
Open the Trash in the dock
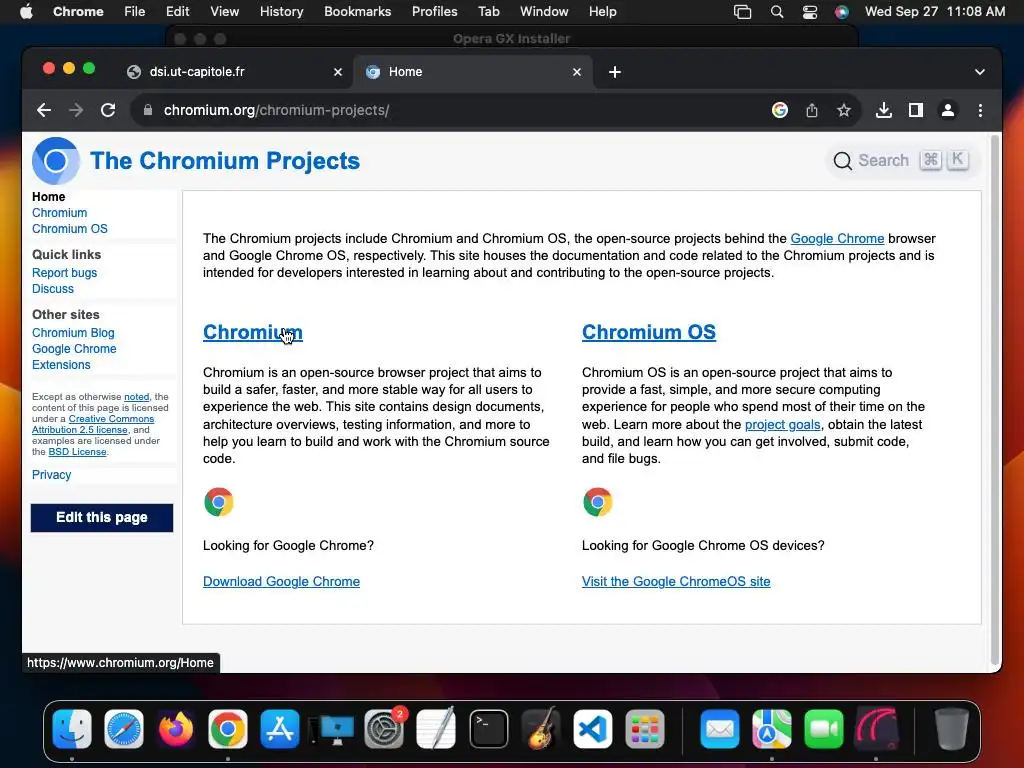[952, 729]
